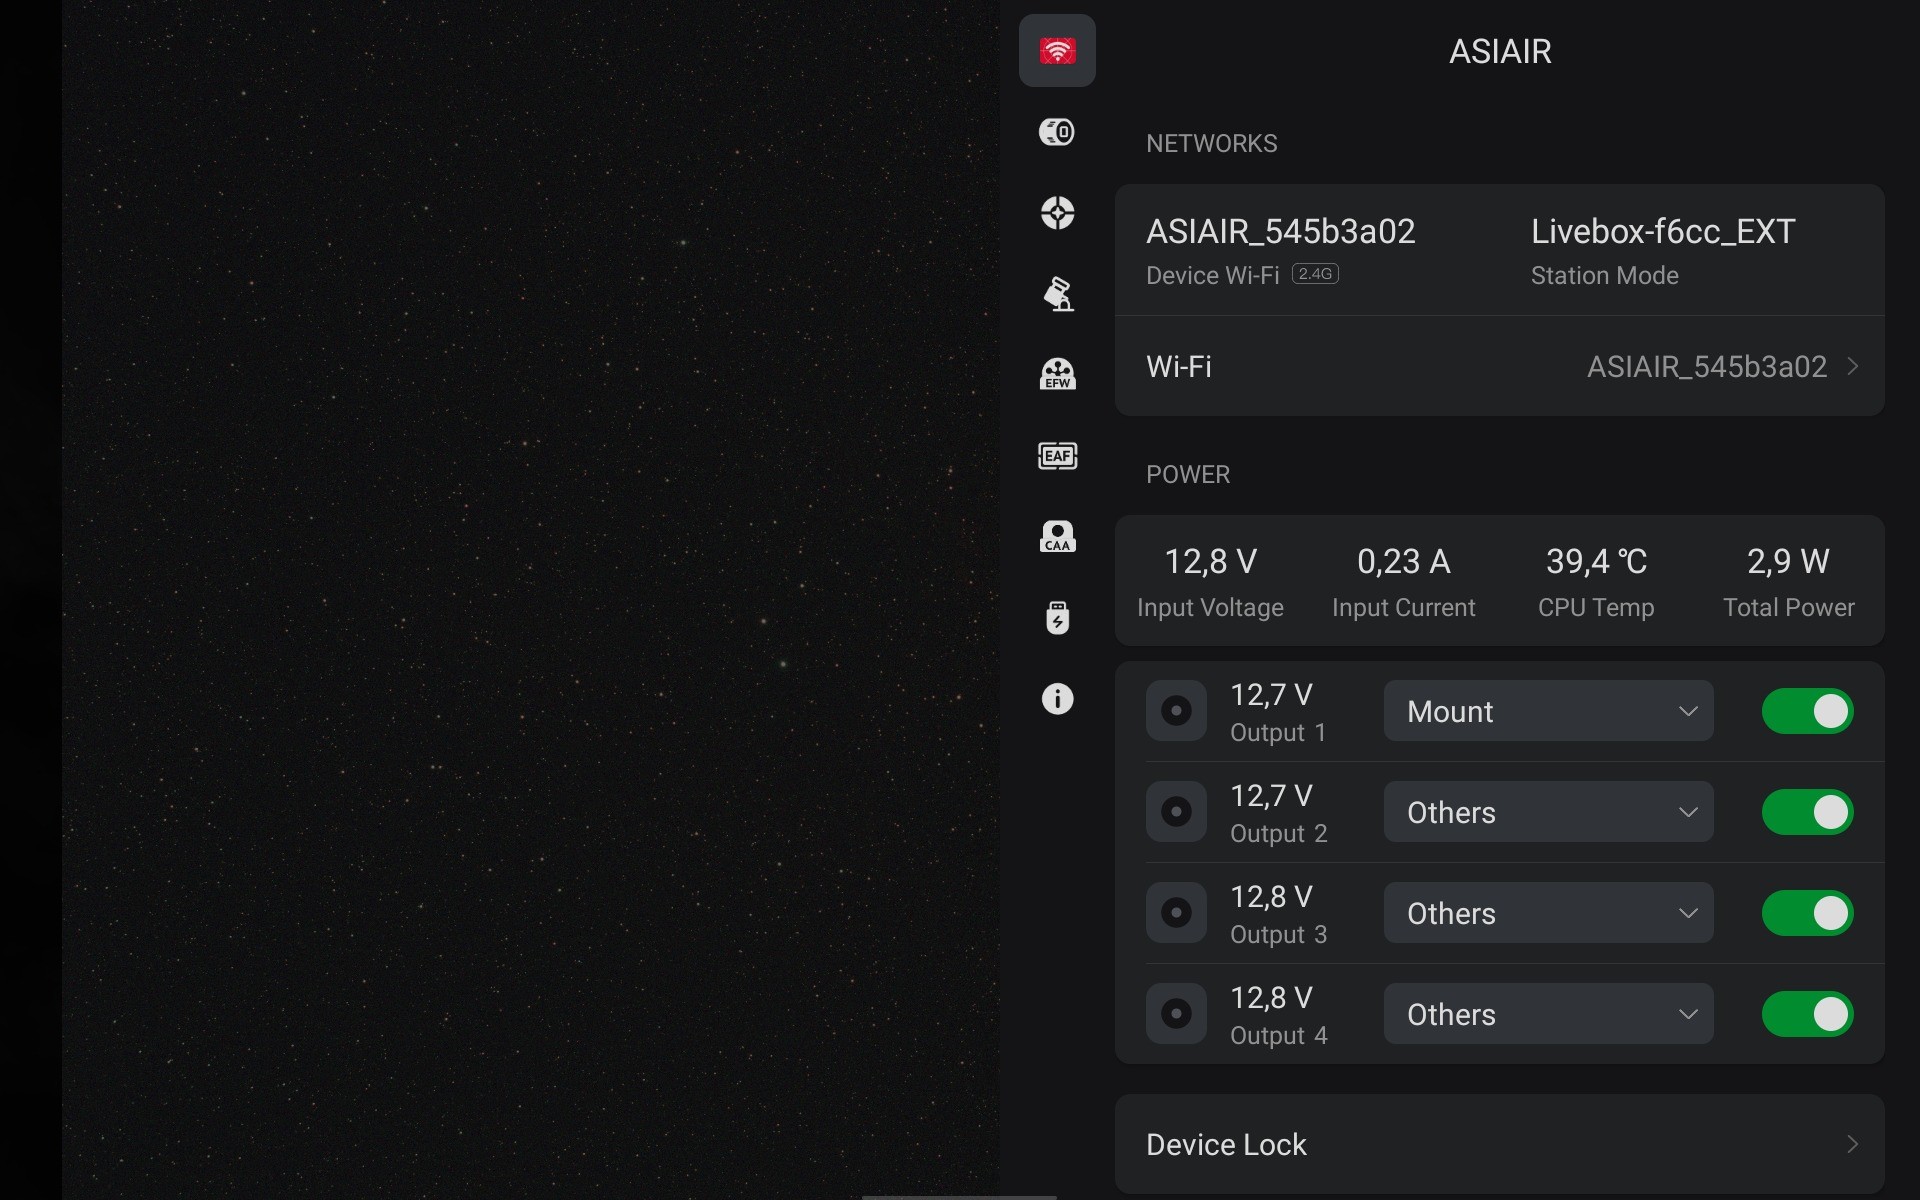The image size is (1920, 1200).
Task: Open the guide scope settings icon
Action: point(1057,213)
